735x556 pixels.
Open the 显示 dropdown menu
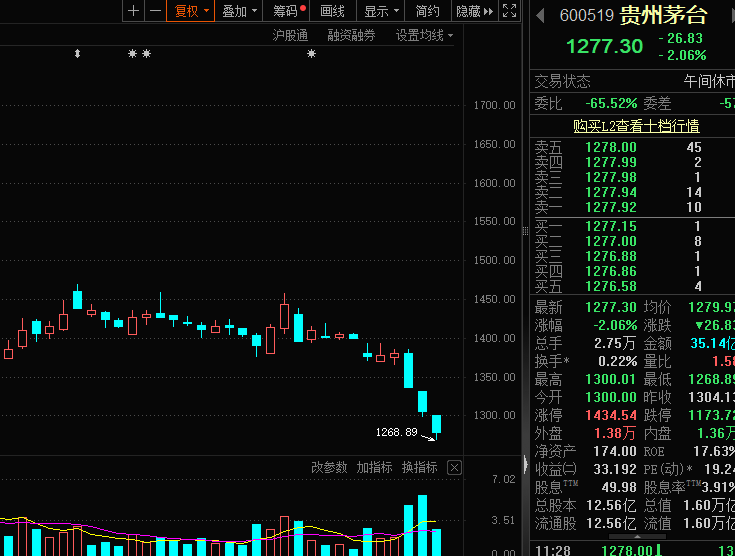click(x=381, y=11)
